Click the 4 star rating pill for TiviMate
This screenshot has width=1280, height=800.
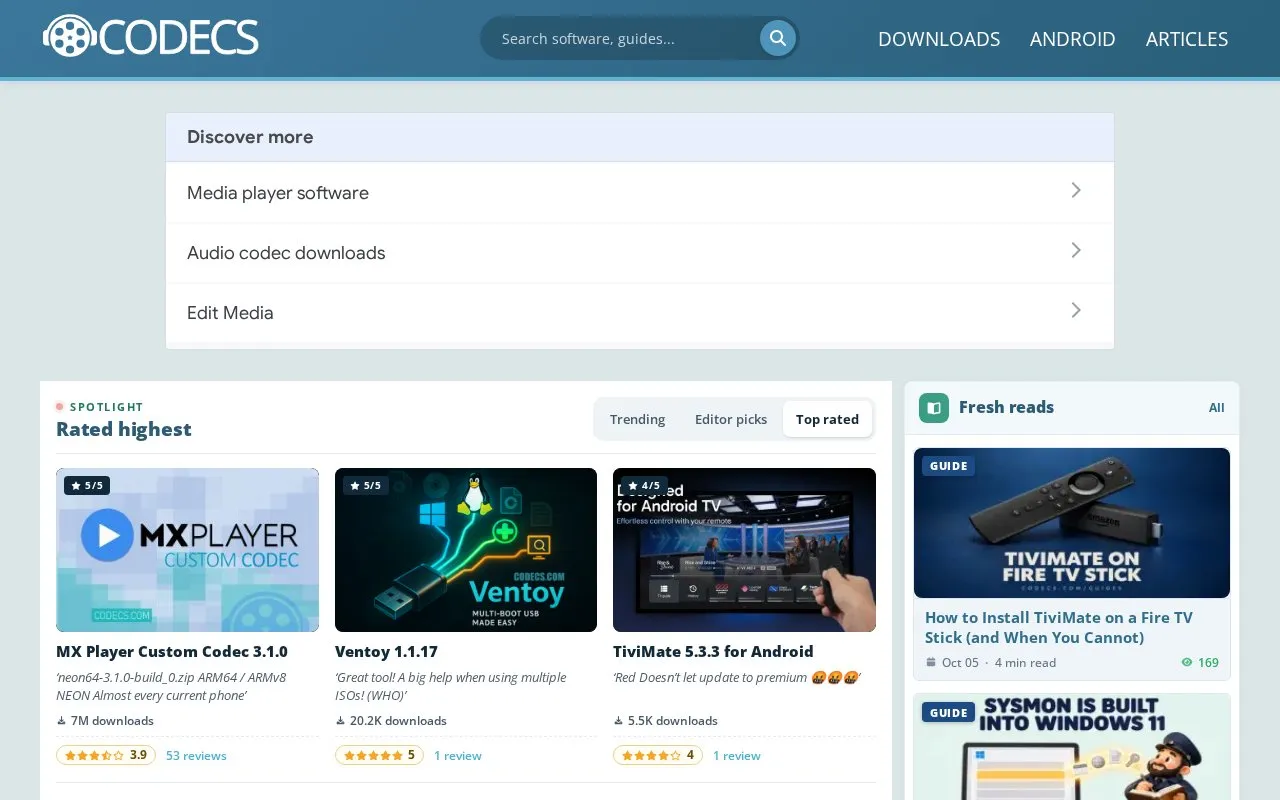658,755
